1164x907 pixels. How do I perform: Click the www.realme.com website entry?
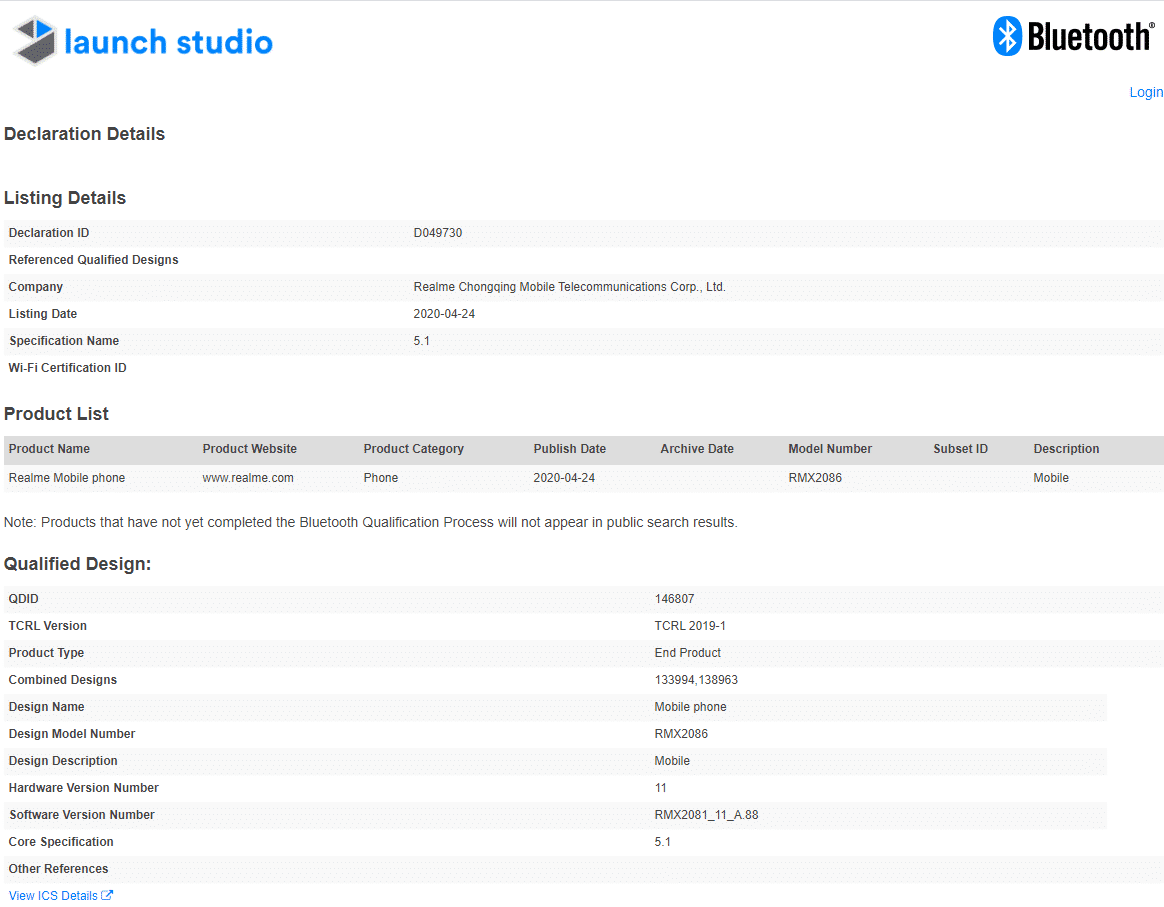tap(249, 477)
